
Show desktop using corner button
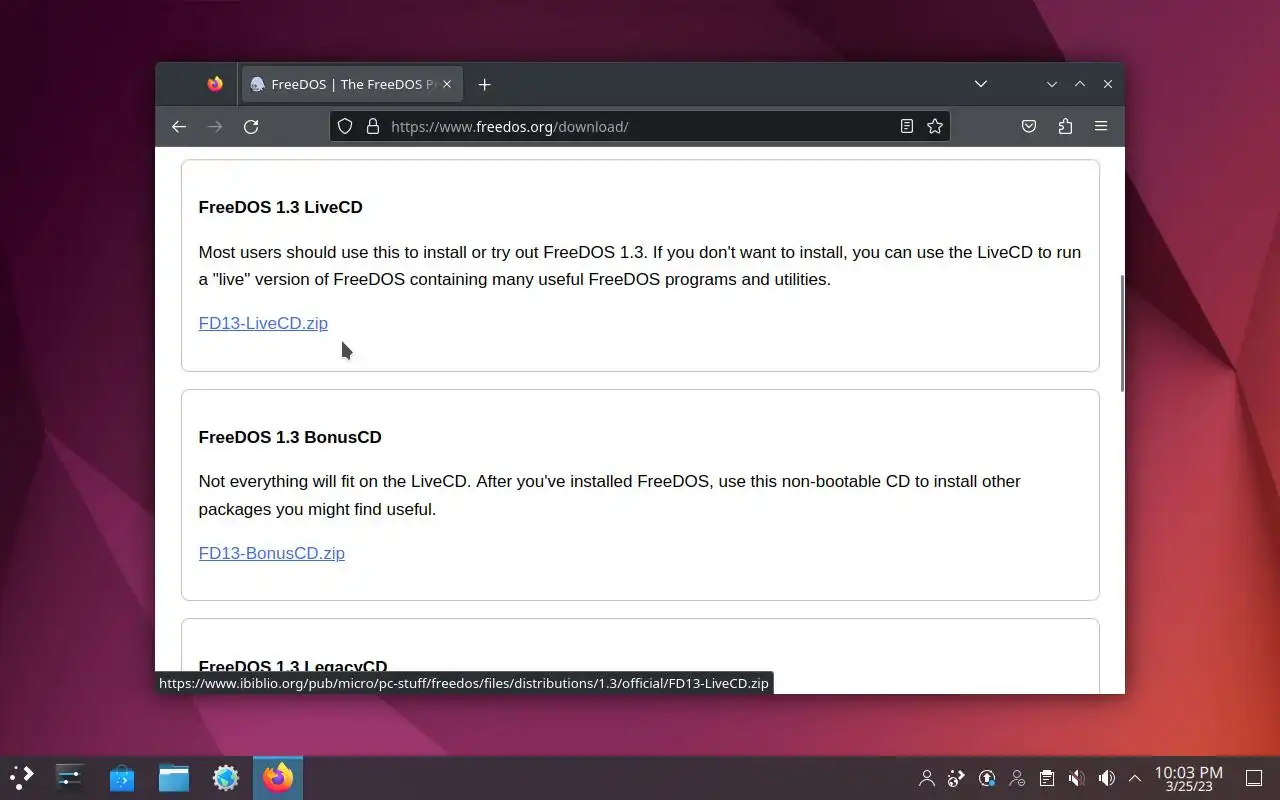[1254, 778]
